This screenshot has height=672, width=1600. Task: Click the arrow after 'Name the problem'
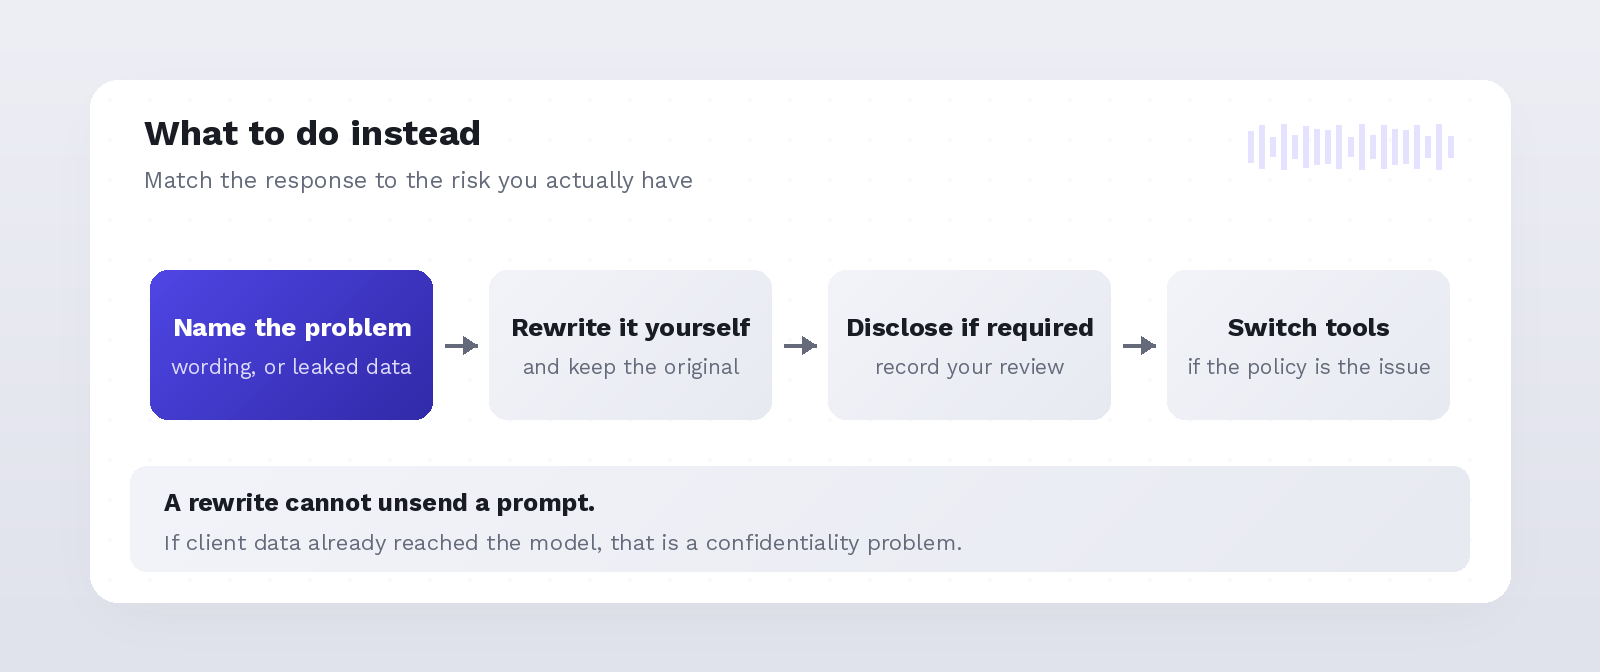pos(461,345)
